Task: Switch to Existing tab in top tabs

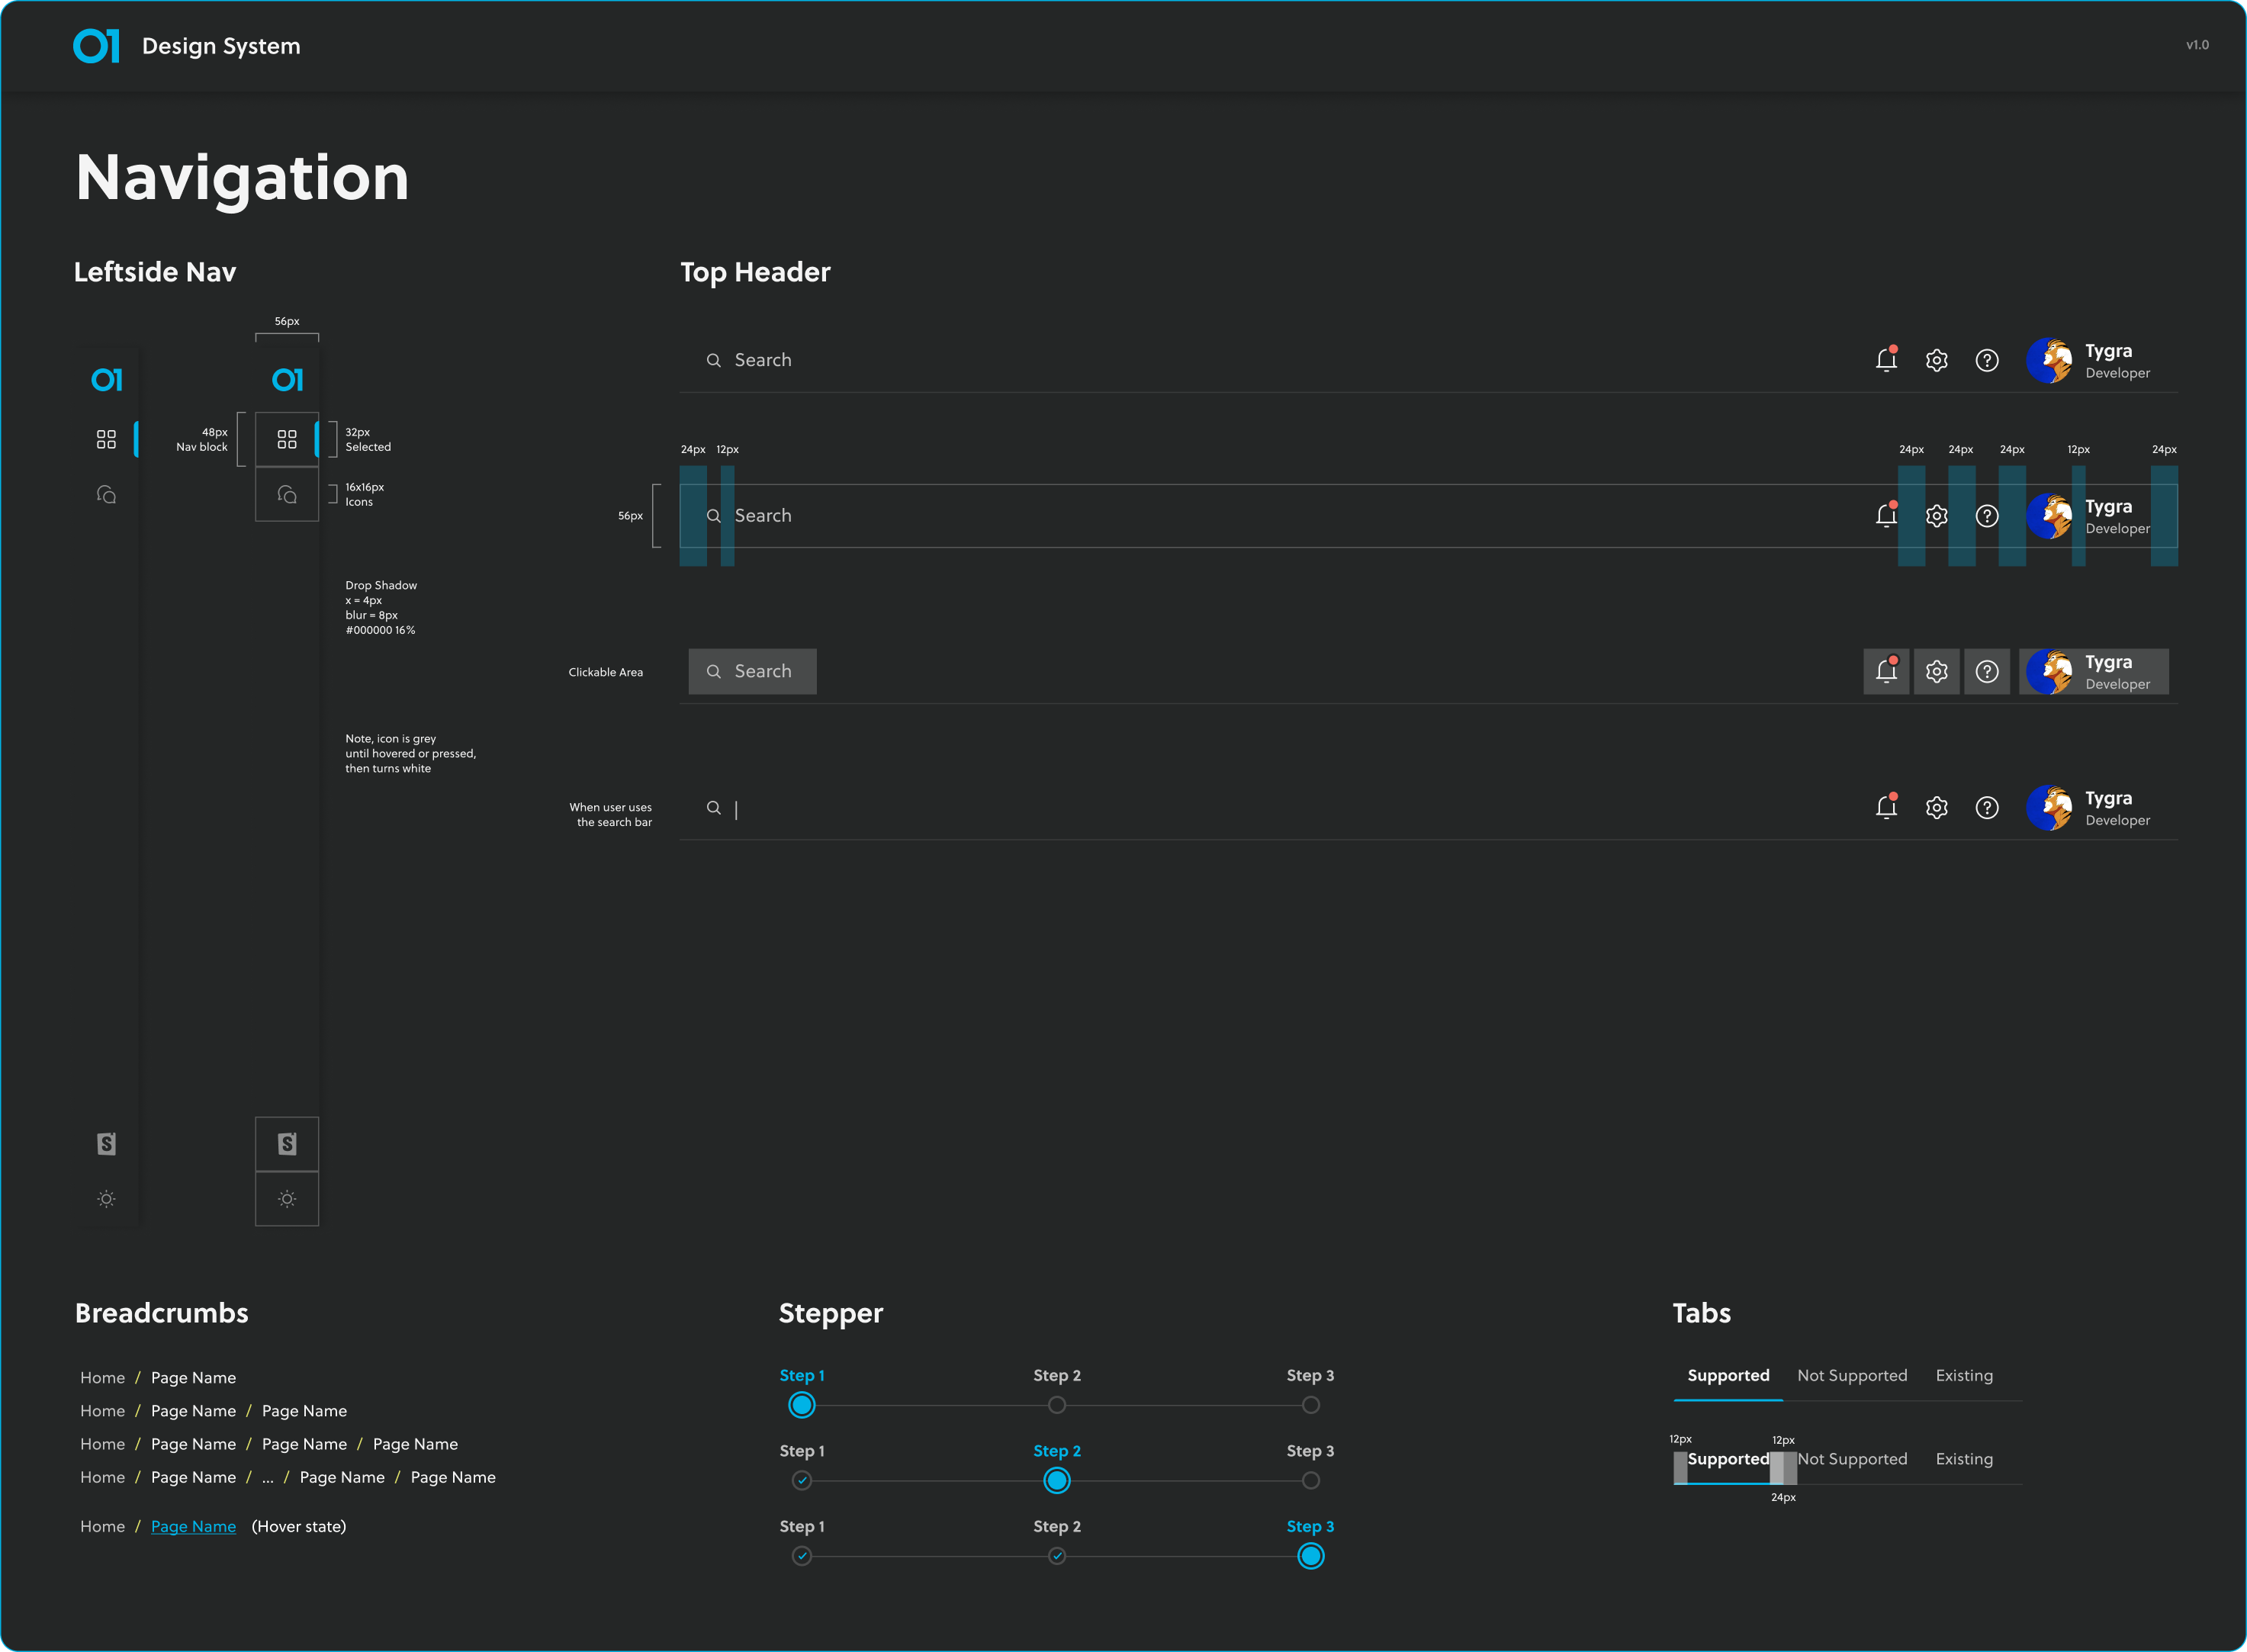Action: (1963, 1375)
